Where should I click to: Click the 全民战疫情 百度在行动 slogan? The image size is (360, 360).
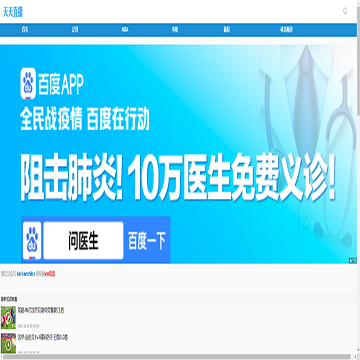[x=85, y=119]
